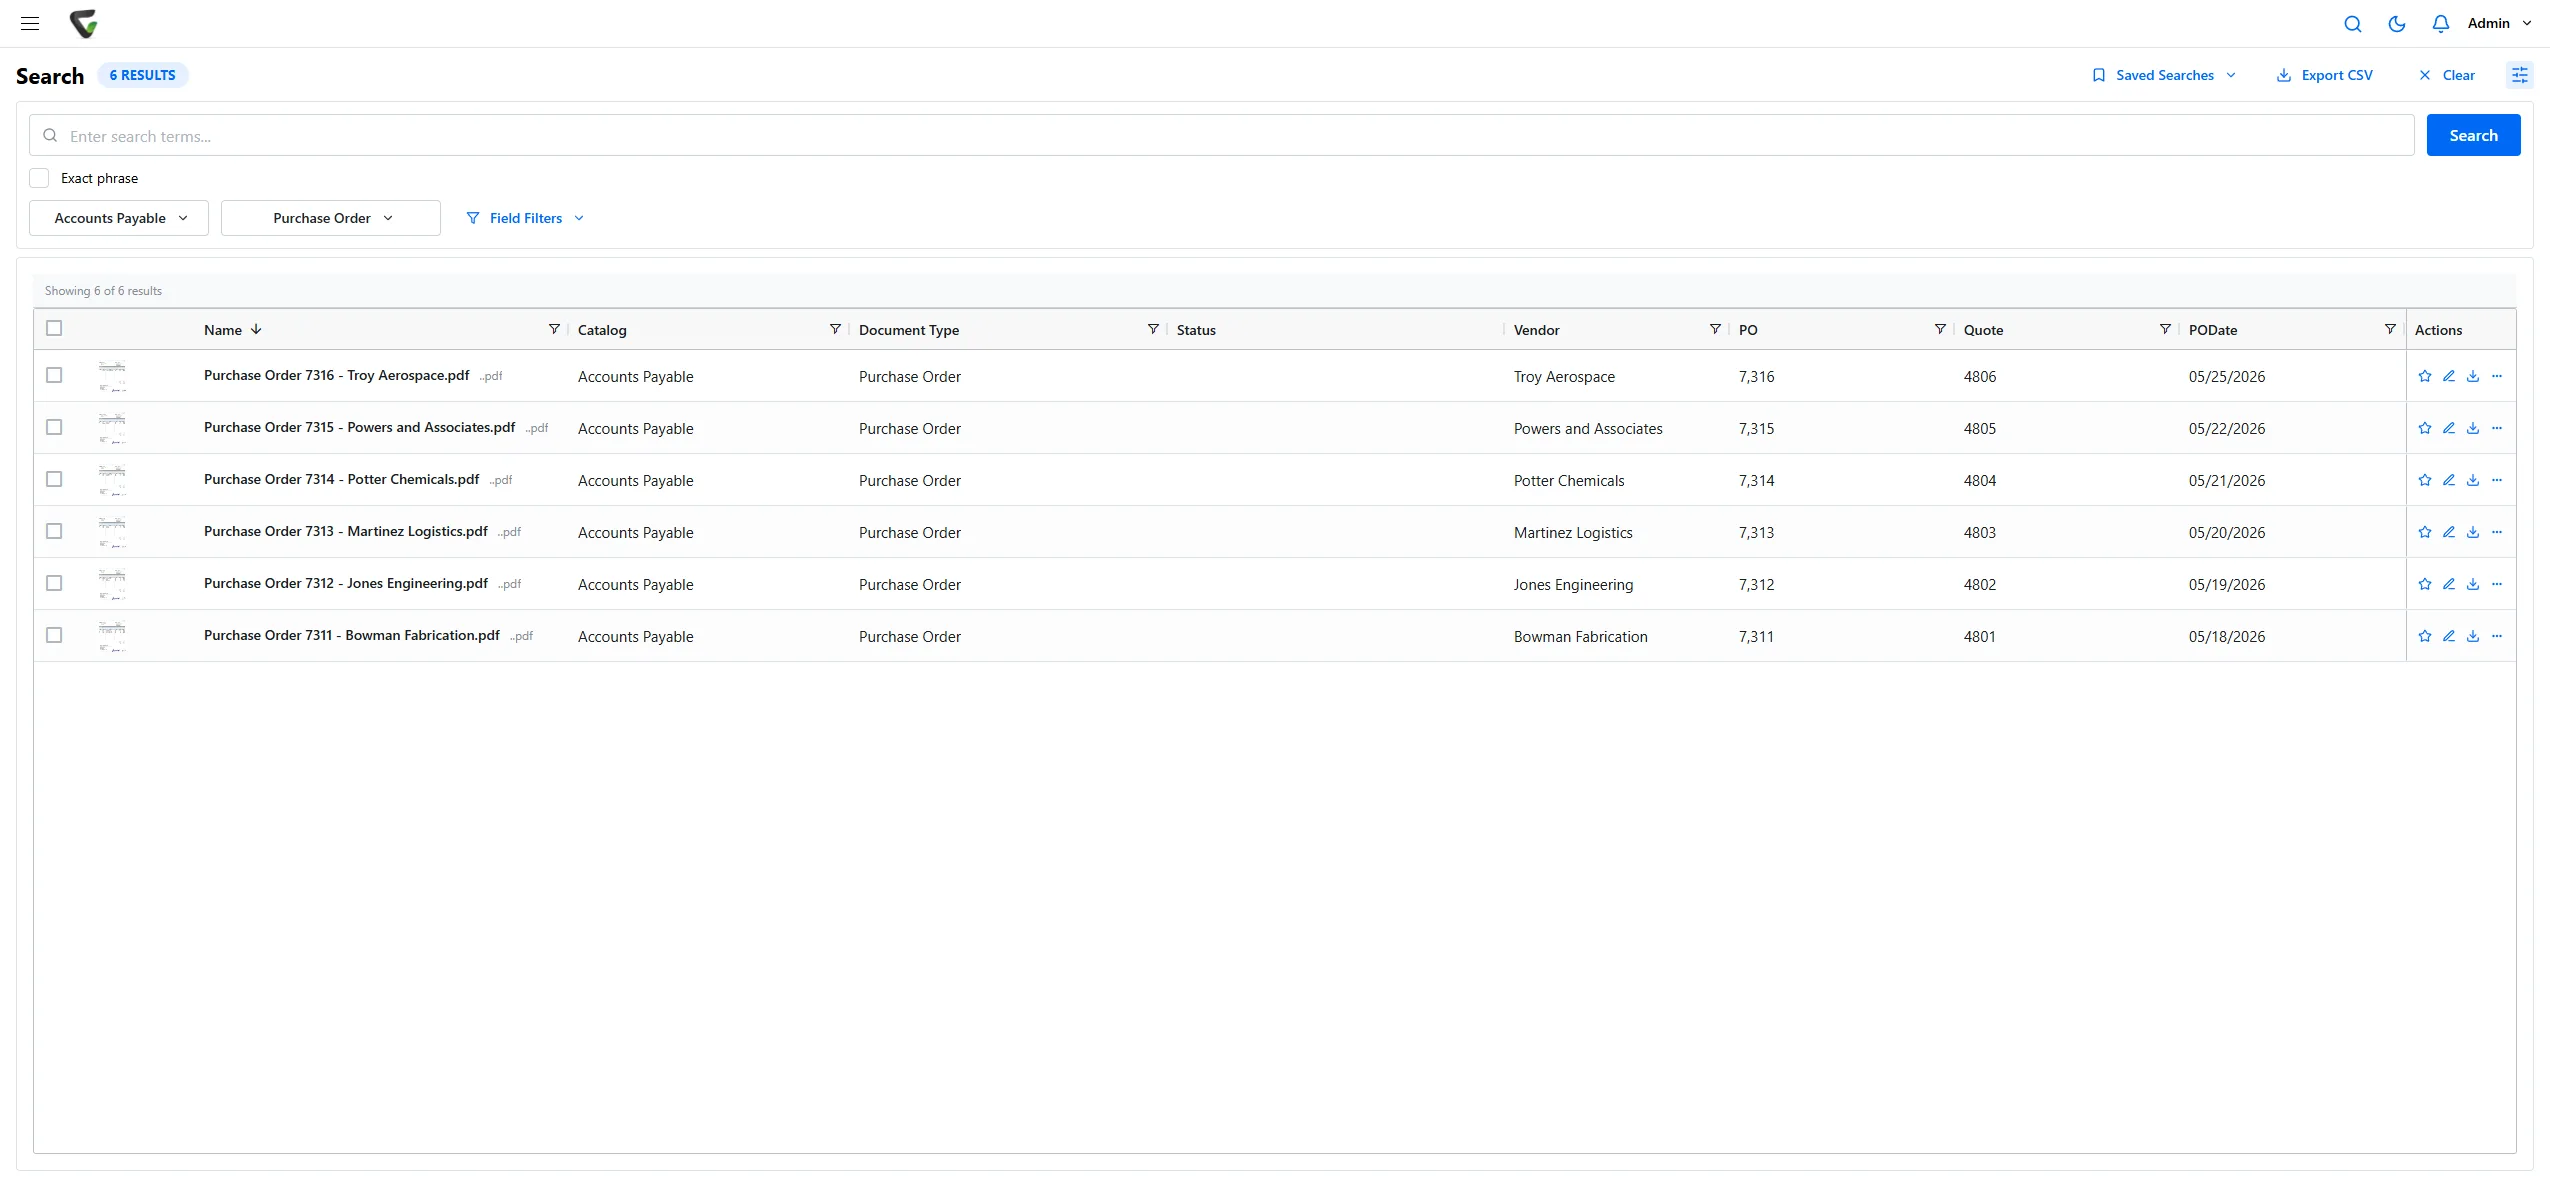This screenshot has height=1180, width=2550.
Task: Open global search magnifier icon in header
Action: (2353, 24)
